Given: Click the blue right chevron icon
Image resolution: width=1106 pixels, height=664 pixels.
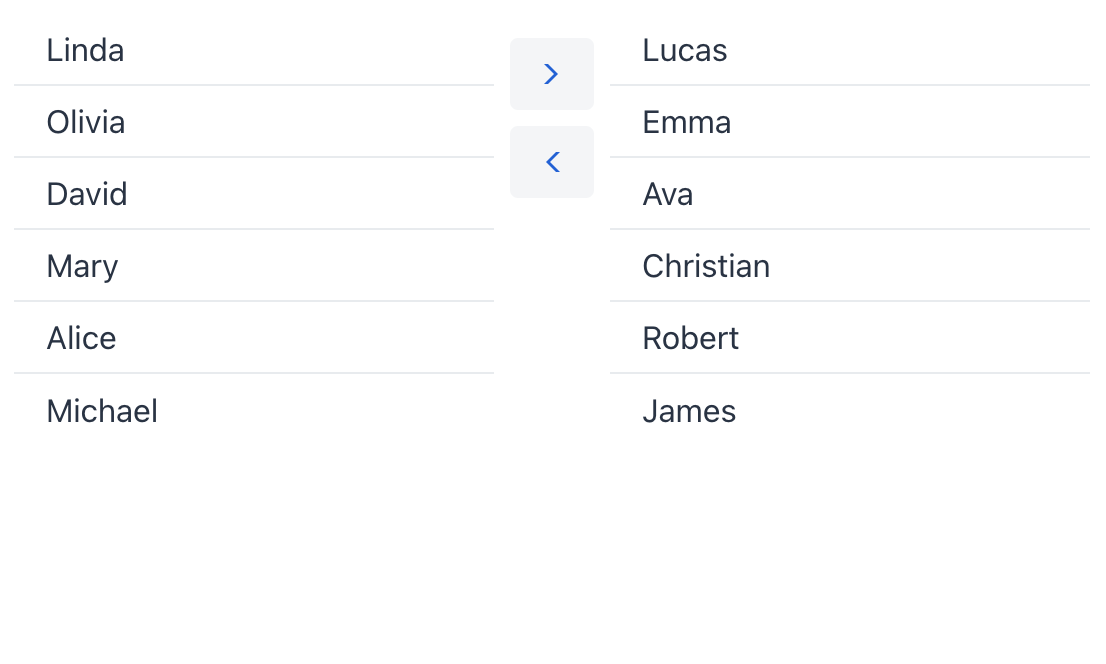Looking at the screenshot, I should click(x=551, y=74).
